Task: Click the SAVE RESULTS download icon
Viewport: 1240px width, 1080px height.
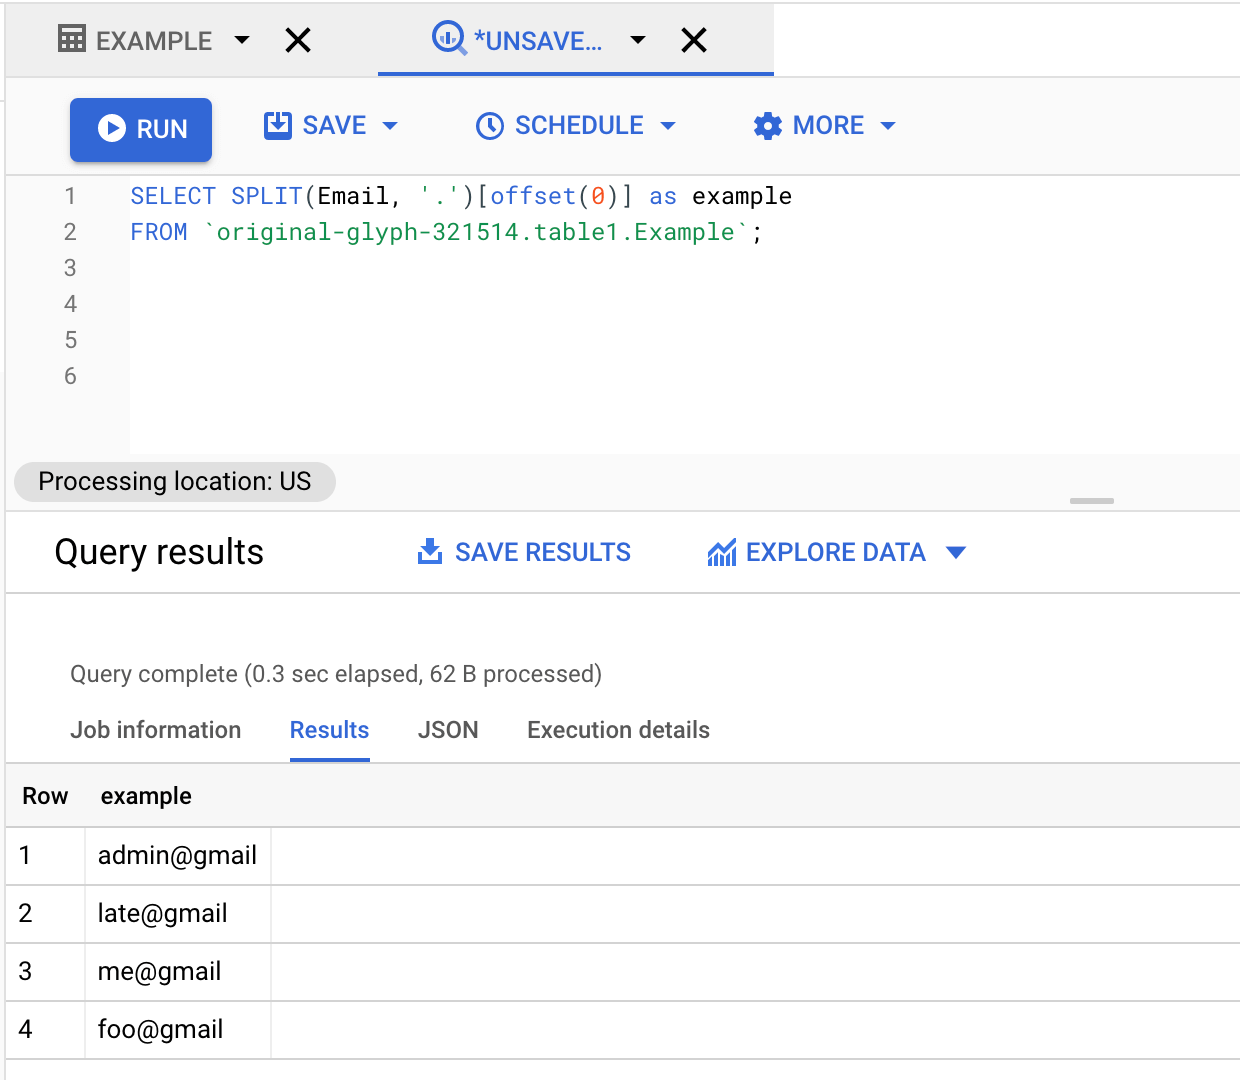Action: (x=430, y=552)
